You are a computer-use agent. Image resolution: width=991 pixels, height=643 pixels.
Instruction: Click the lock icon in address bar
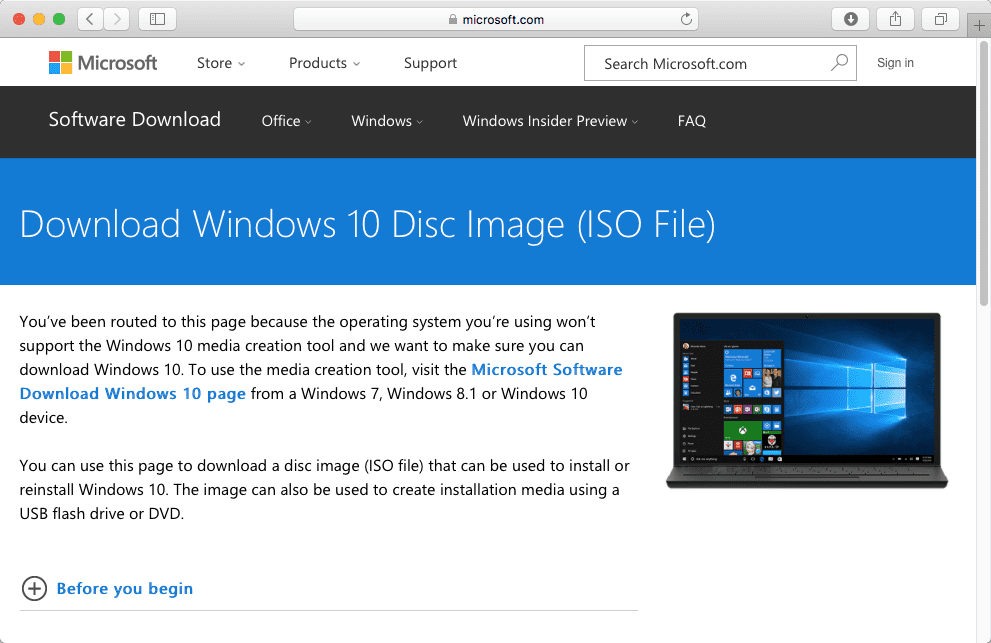pyautogui.click(x=453, y=20)
